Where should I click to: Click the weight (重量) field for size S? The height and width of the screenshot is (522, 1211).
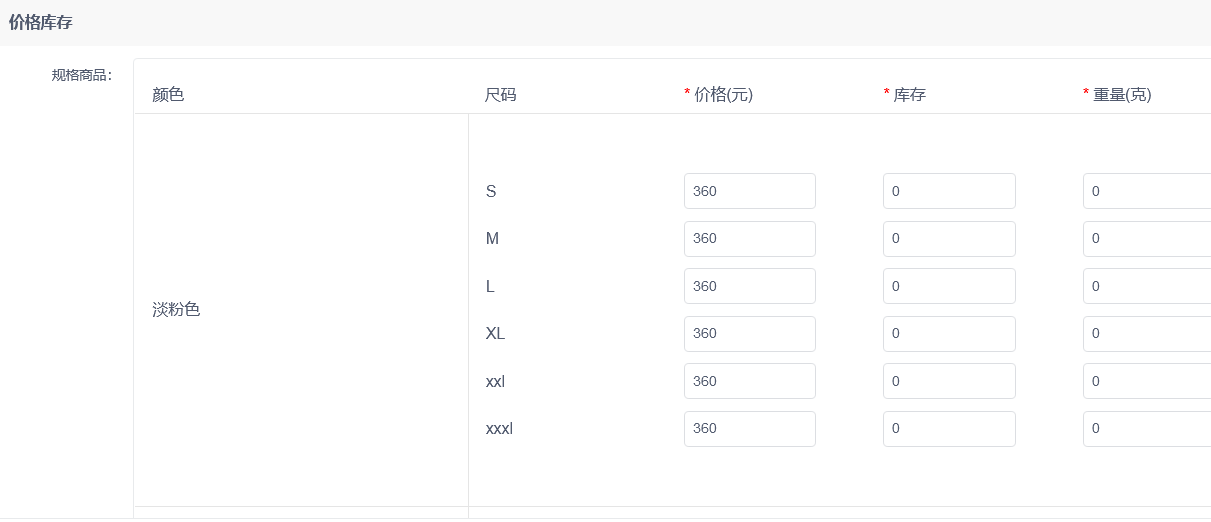(1146, 191)
